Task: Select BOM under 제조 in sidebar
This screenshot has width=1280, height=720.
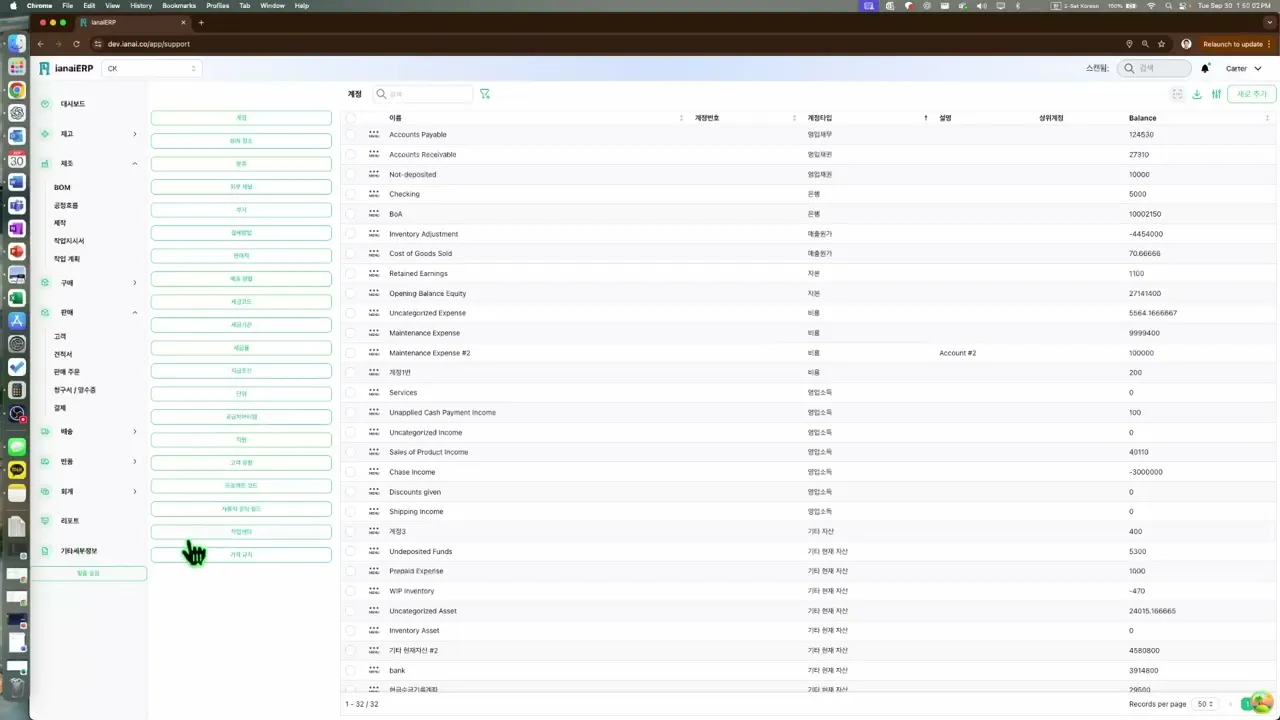Action: [x=62, y=187]
